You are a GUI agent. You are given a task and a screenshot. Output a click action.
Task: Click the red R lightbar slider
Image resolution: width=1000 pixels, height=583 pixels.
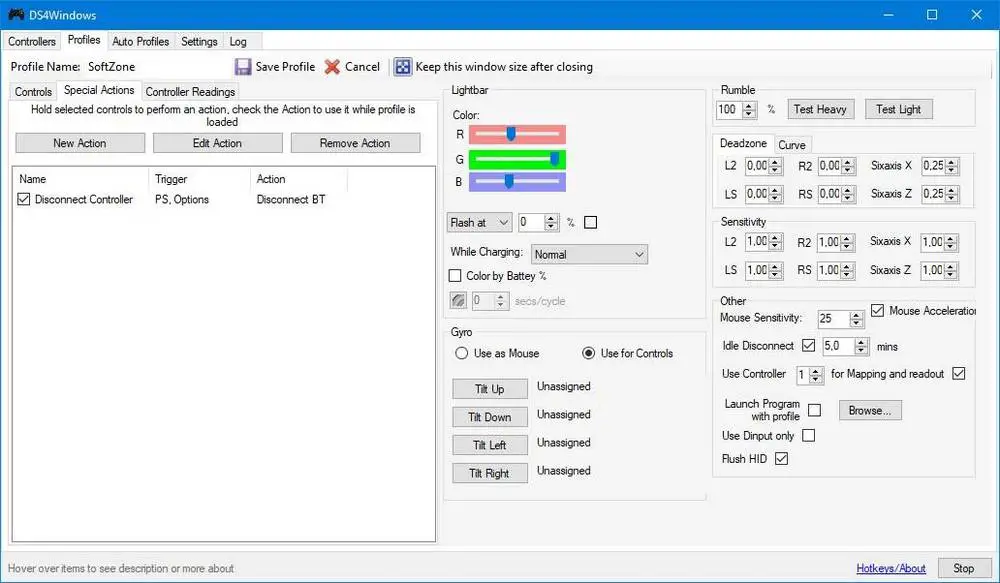coord(517,134)
